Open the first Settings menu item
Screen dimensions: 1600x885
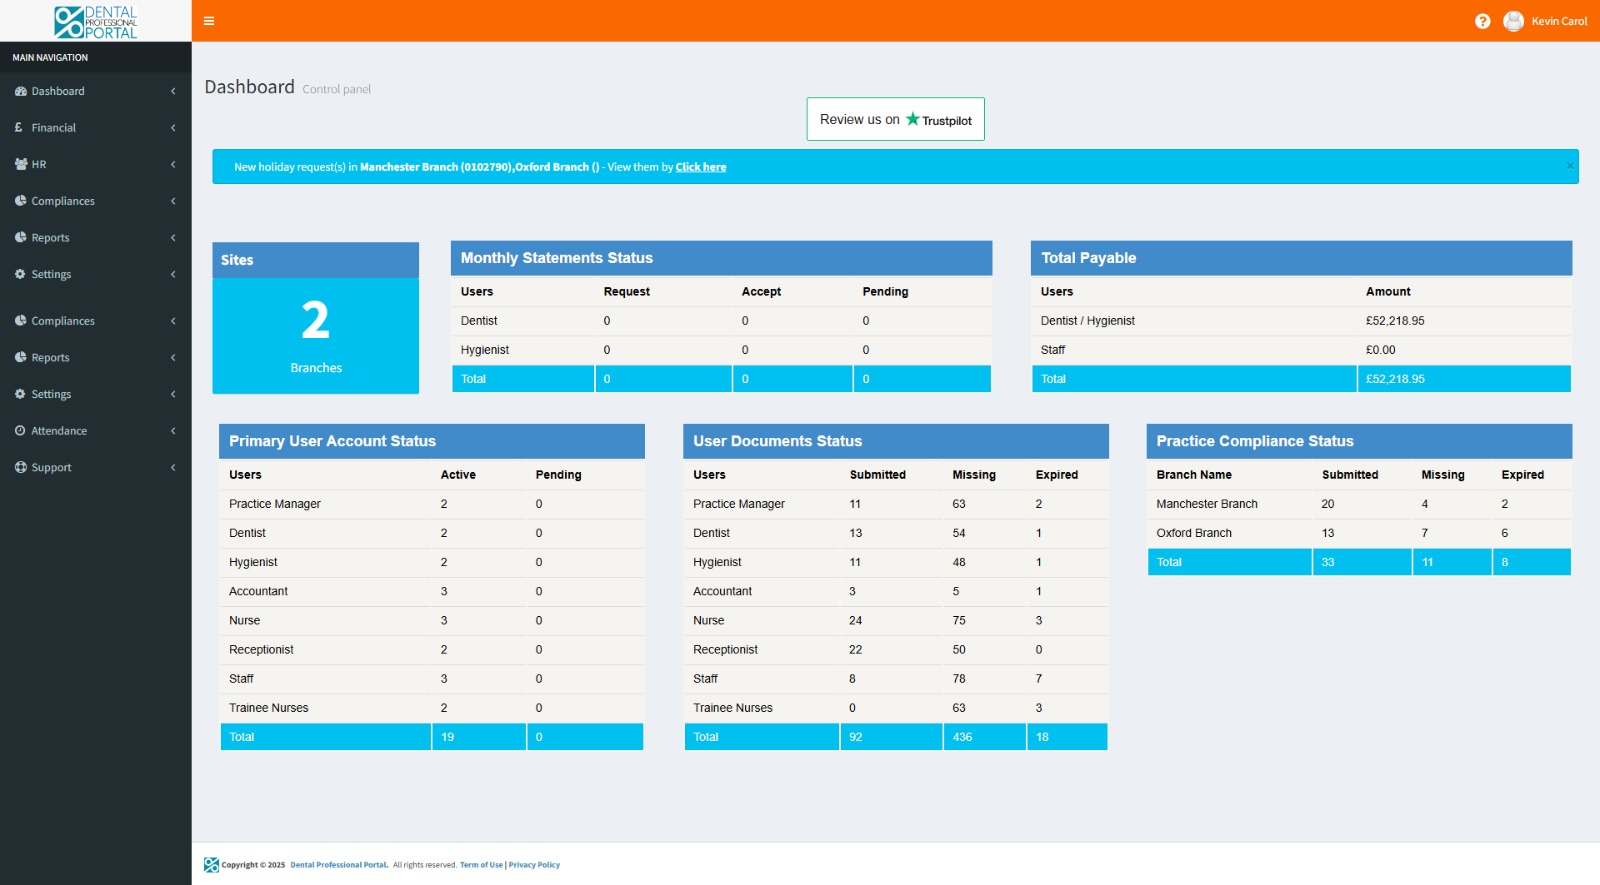(51, 274)
